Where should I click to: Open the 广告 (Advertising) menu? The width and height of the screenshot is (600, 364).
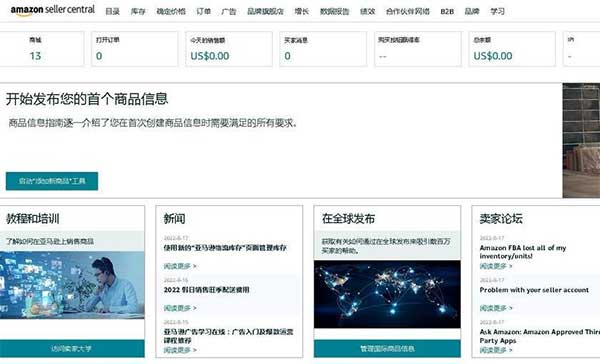(x=229, y=11)
